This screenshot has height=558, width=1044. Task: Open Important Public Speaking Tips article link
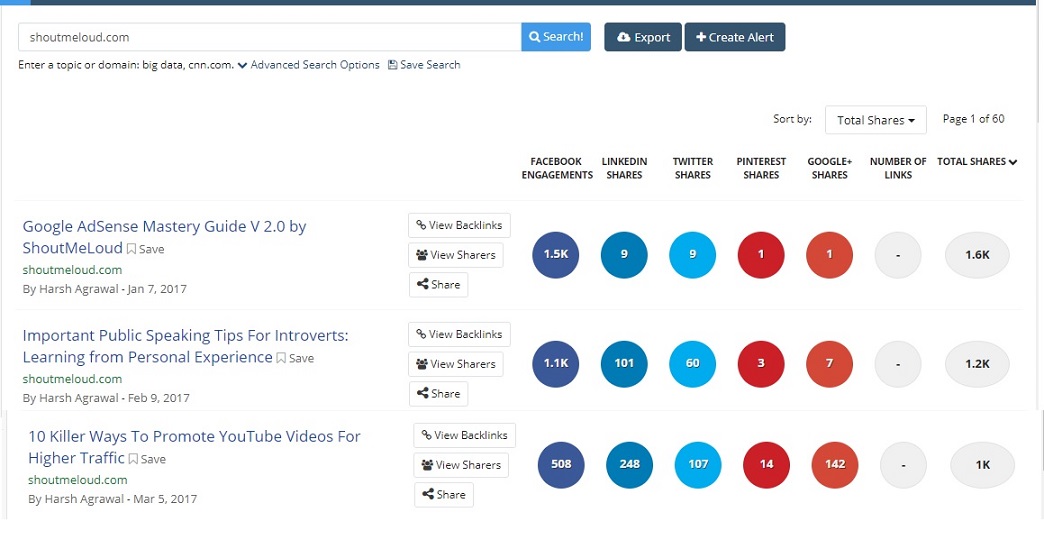(x=185, y=346)
